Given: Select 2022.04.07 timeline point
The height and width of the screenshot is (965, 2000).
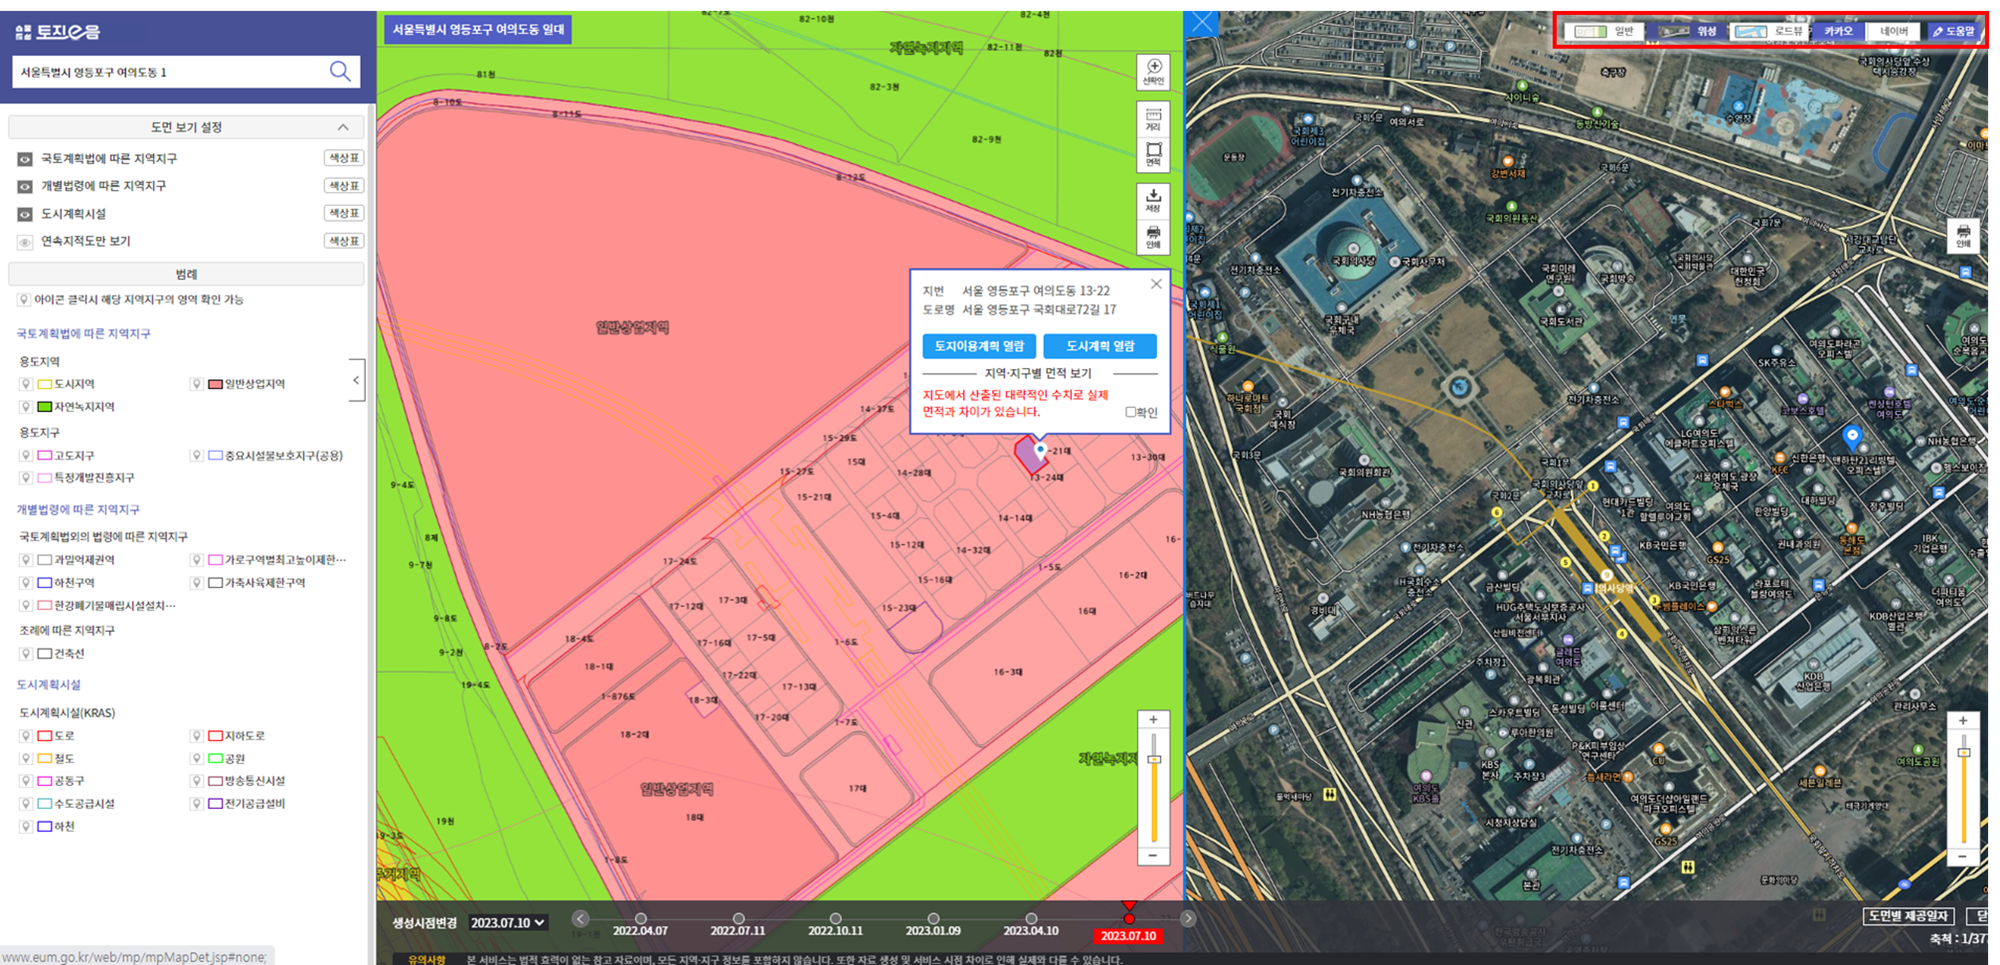Looking at the screenshot, I should [x=641, y=918].
